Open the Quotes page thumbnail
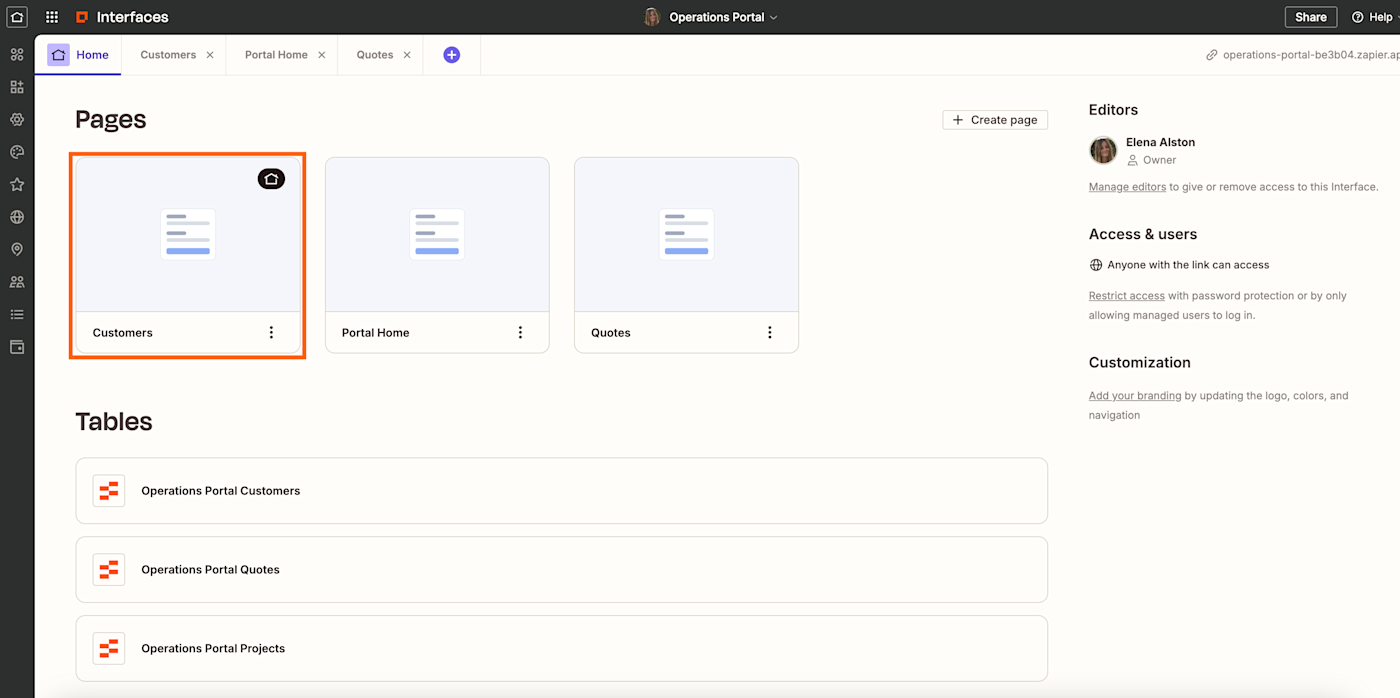 (686, 234)
